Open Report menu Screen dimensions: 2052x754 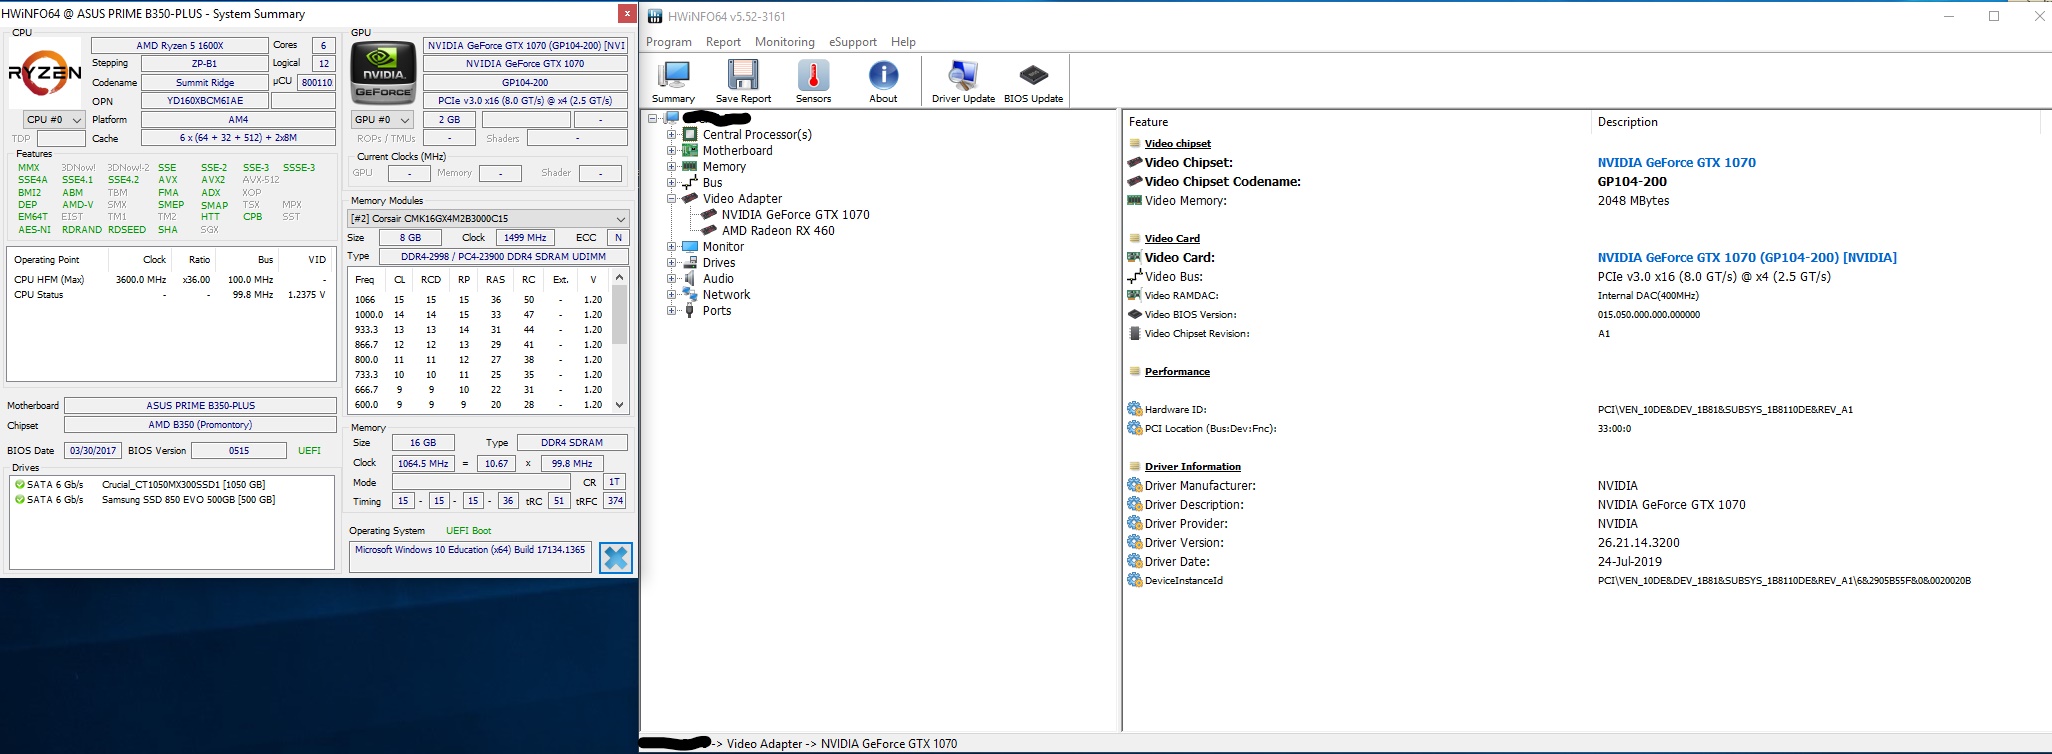pyautogui.click(x=723, y=42)
